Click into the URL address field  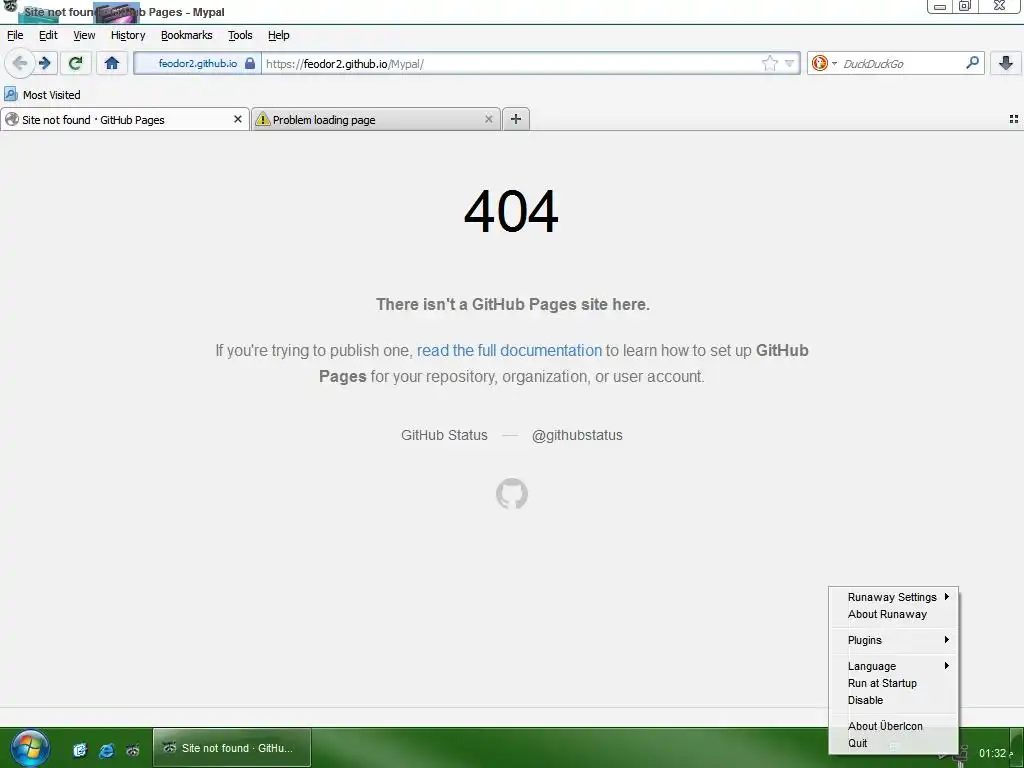509,63
